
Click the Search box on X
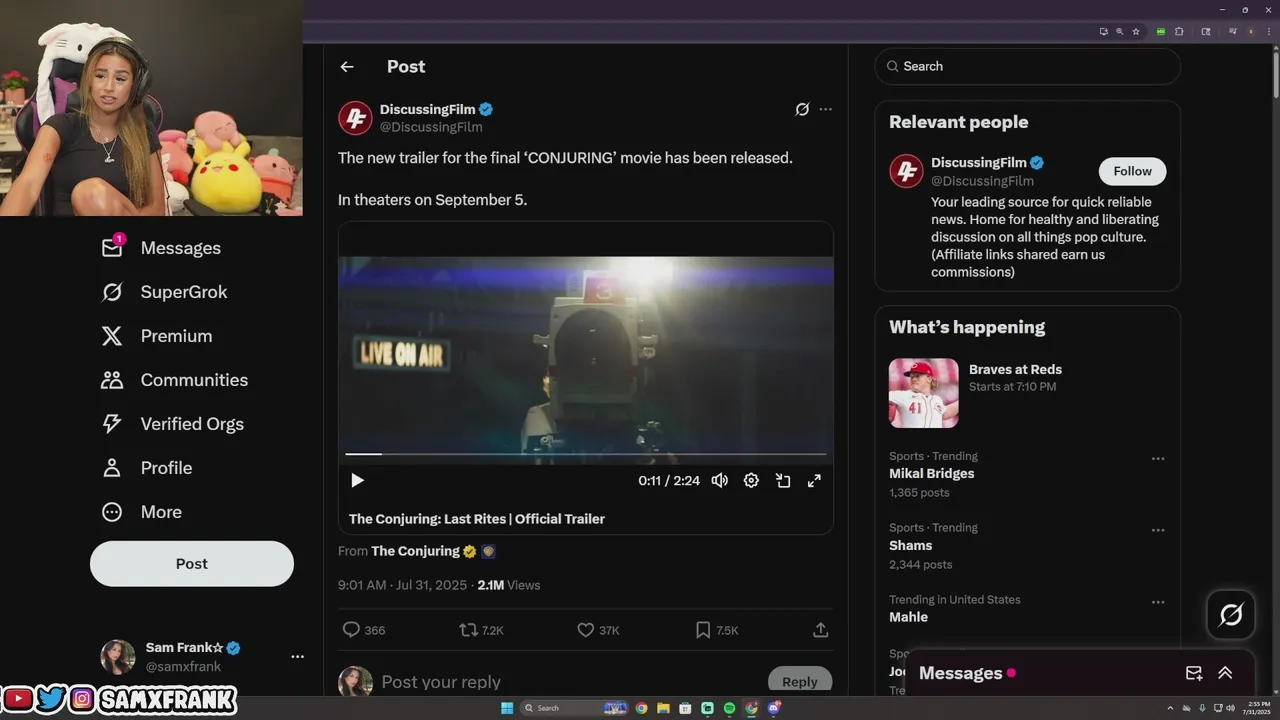click(1027, 66)
